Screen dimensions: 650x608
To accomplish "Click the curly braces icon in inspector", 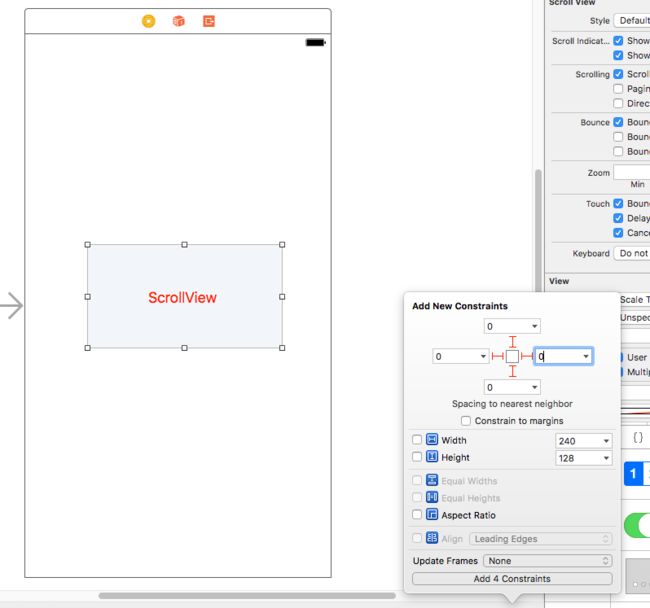I will pyautogui.click(x=638, y=437).
